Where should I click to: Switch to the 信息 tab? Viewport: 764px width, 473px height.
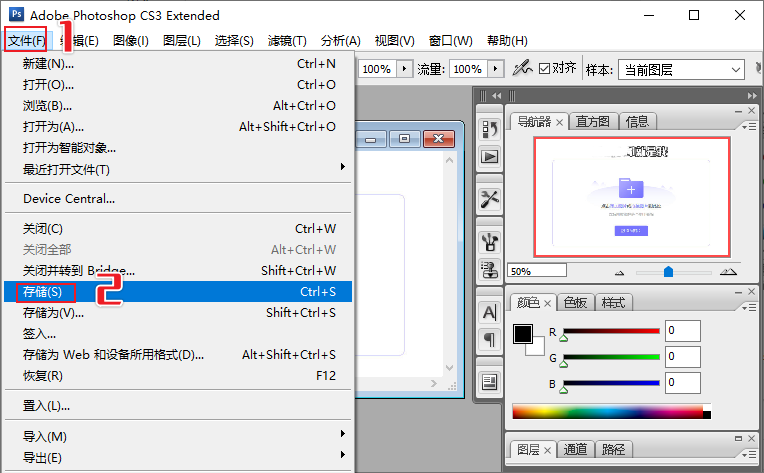(x=637, y=121)
